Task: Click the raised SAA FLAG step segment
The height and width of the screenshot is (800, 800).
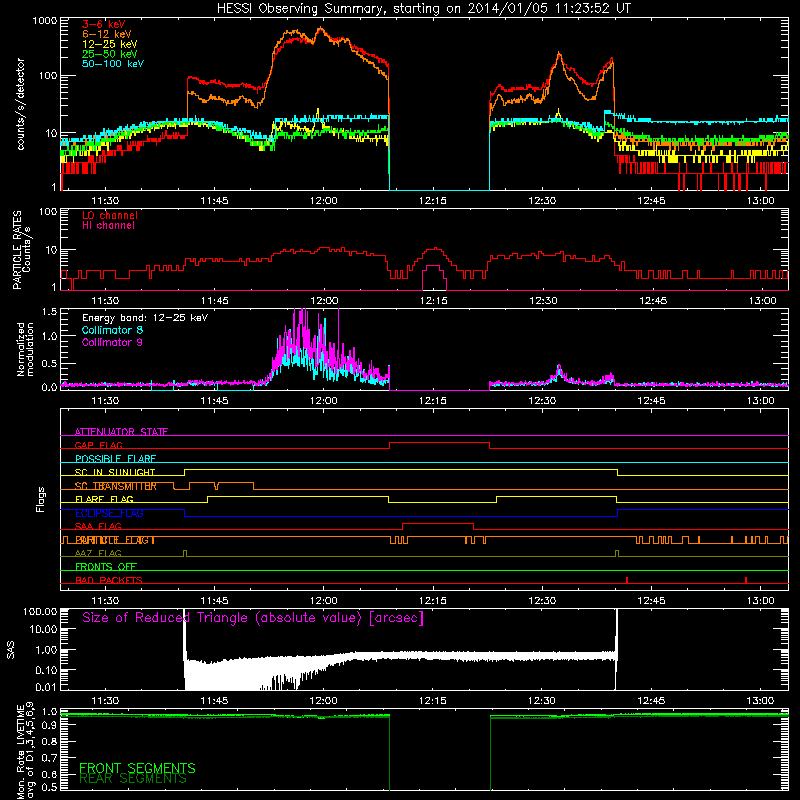Action: coord(438,523)
